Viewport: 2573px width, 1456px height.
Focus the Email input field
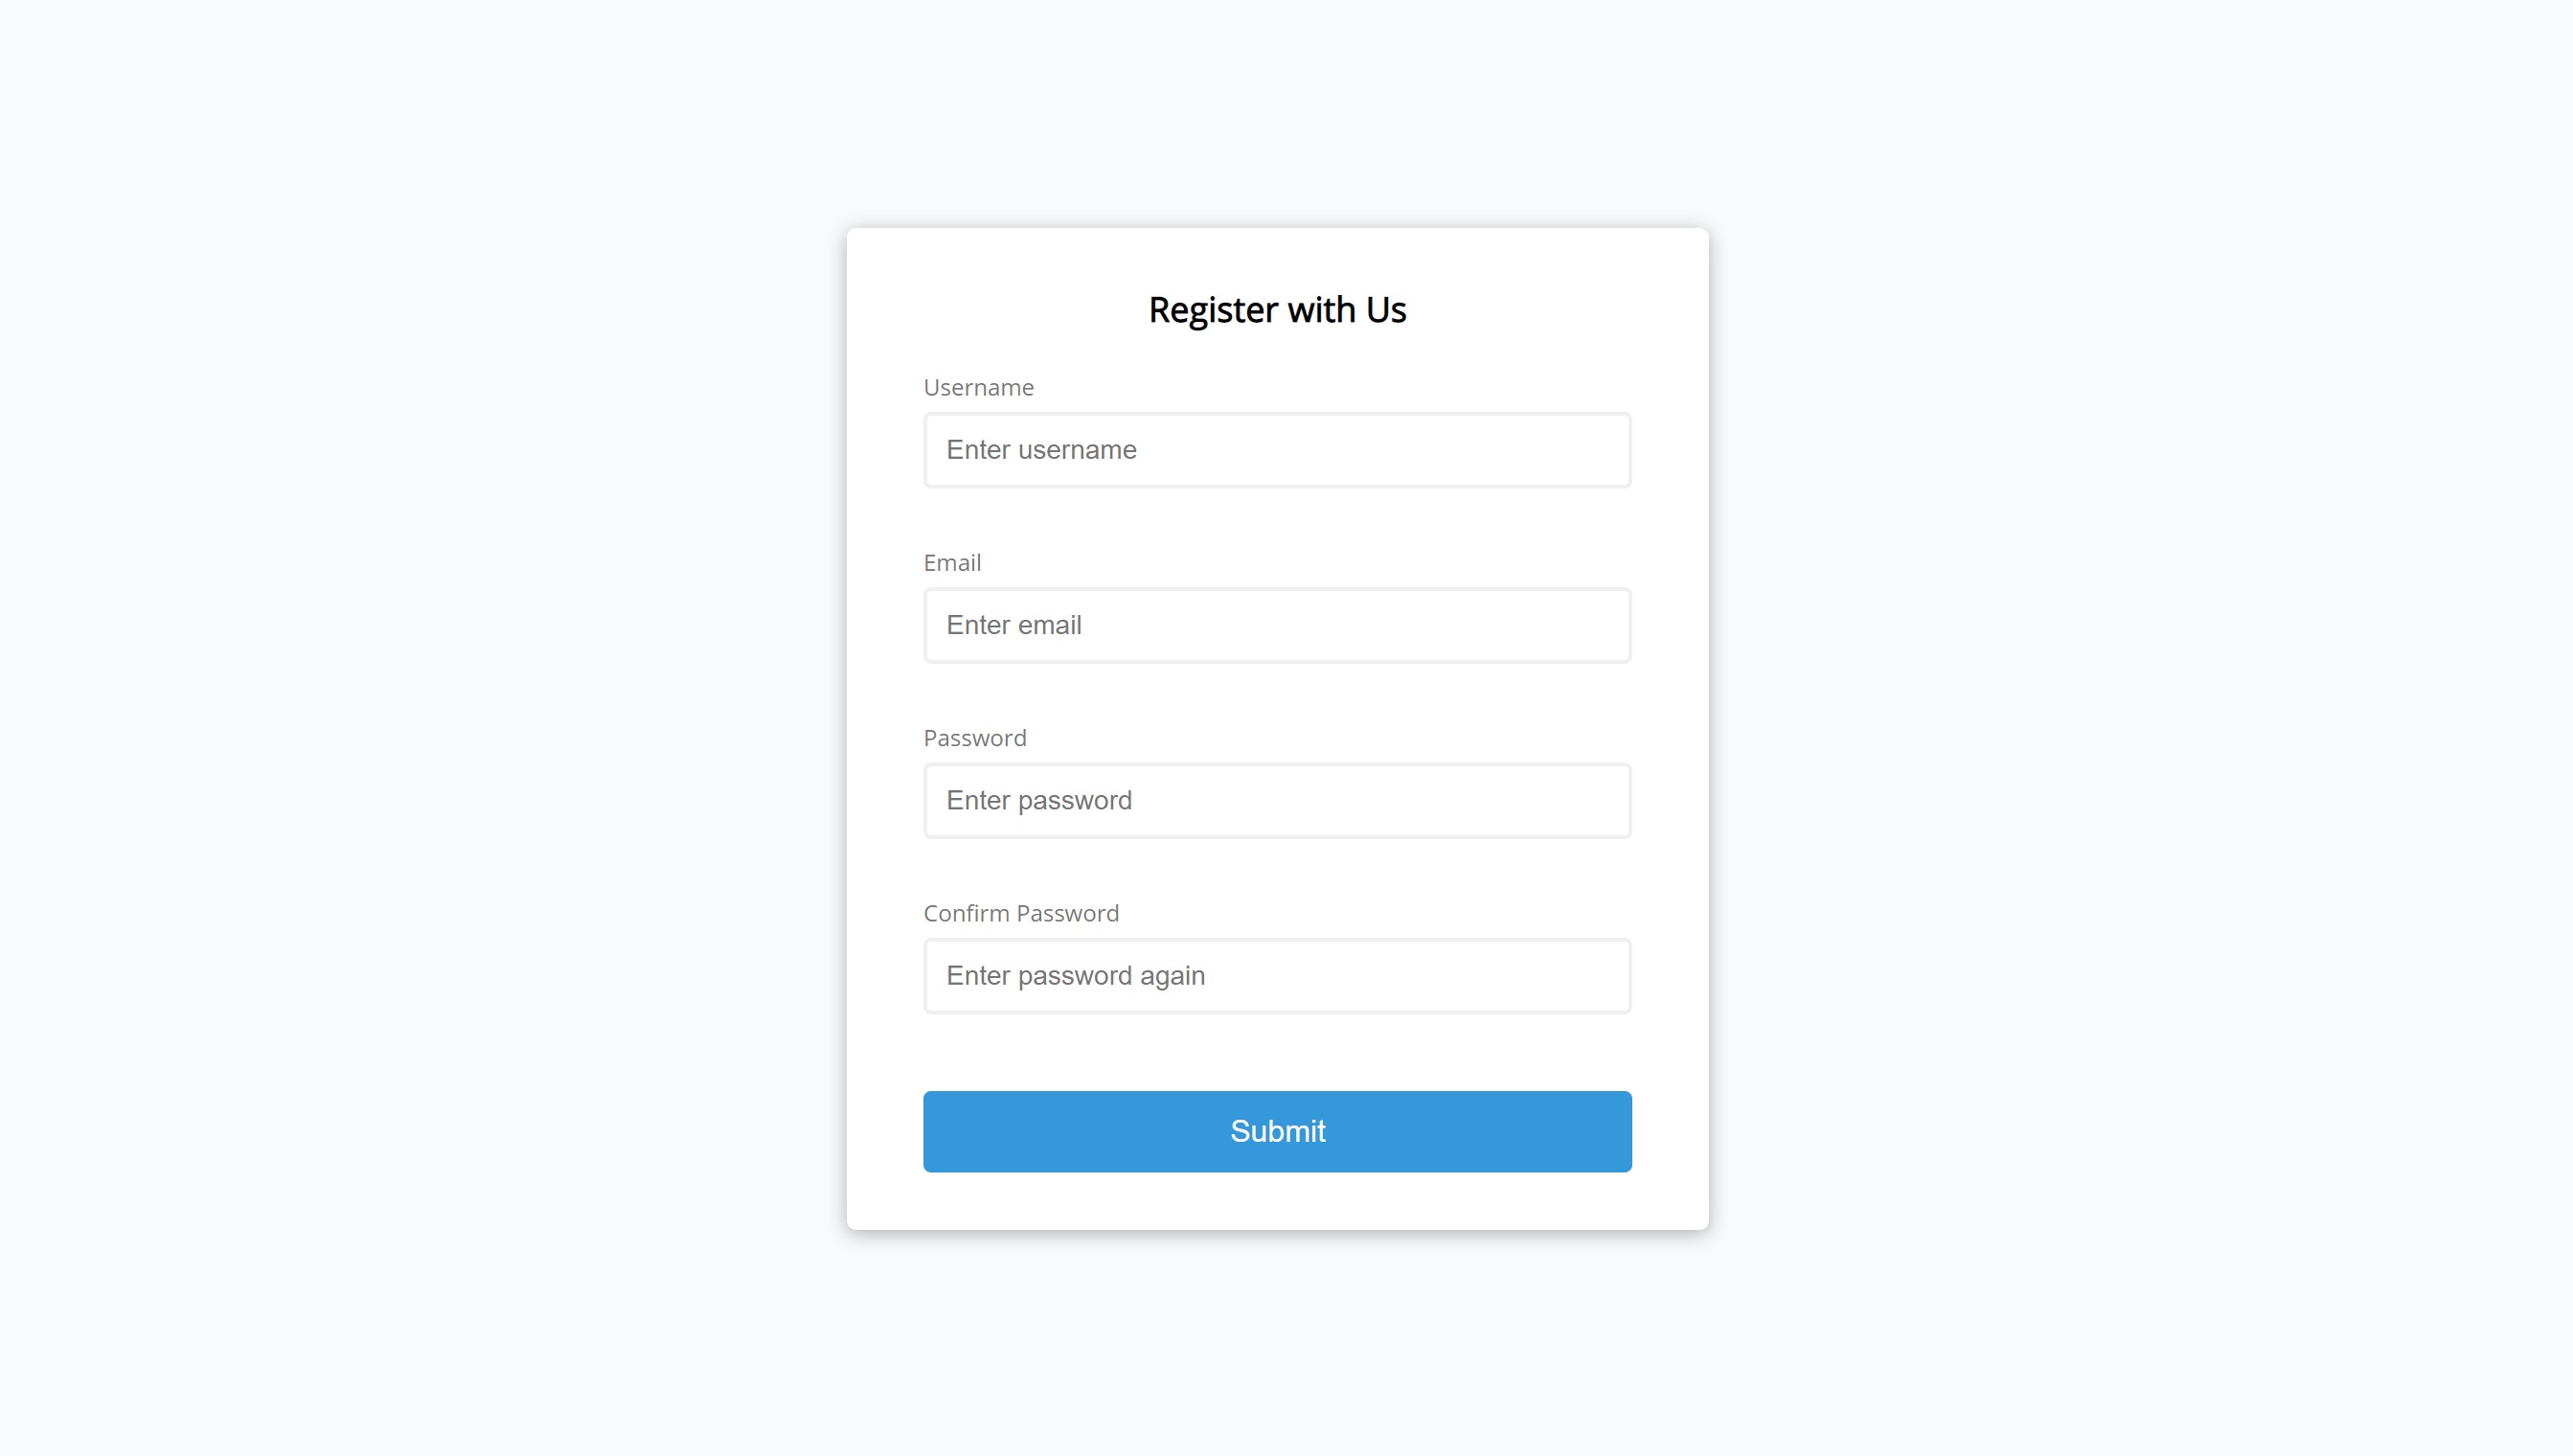click(1277, 625)
